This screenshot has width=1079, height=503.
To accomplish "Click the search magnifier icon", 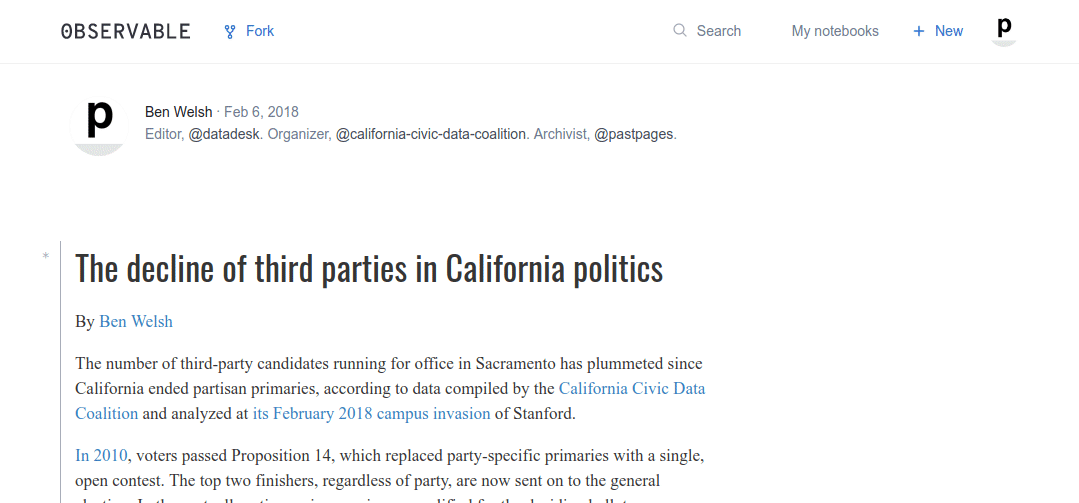I will coord(680,30).
